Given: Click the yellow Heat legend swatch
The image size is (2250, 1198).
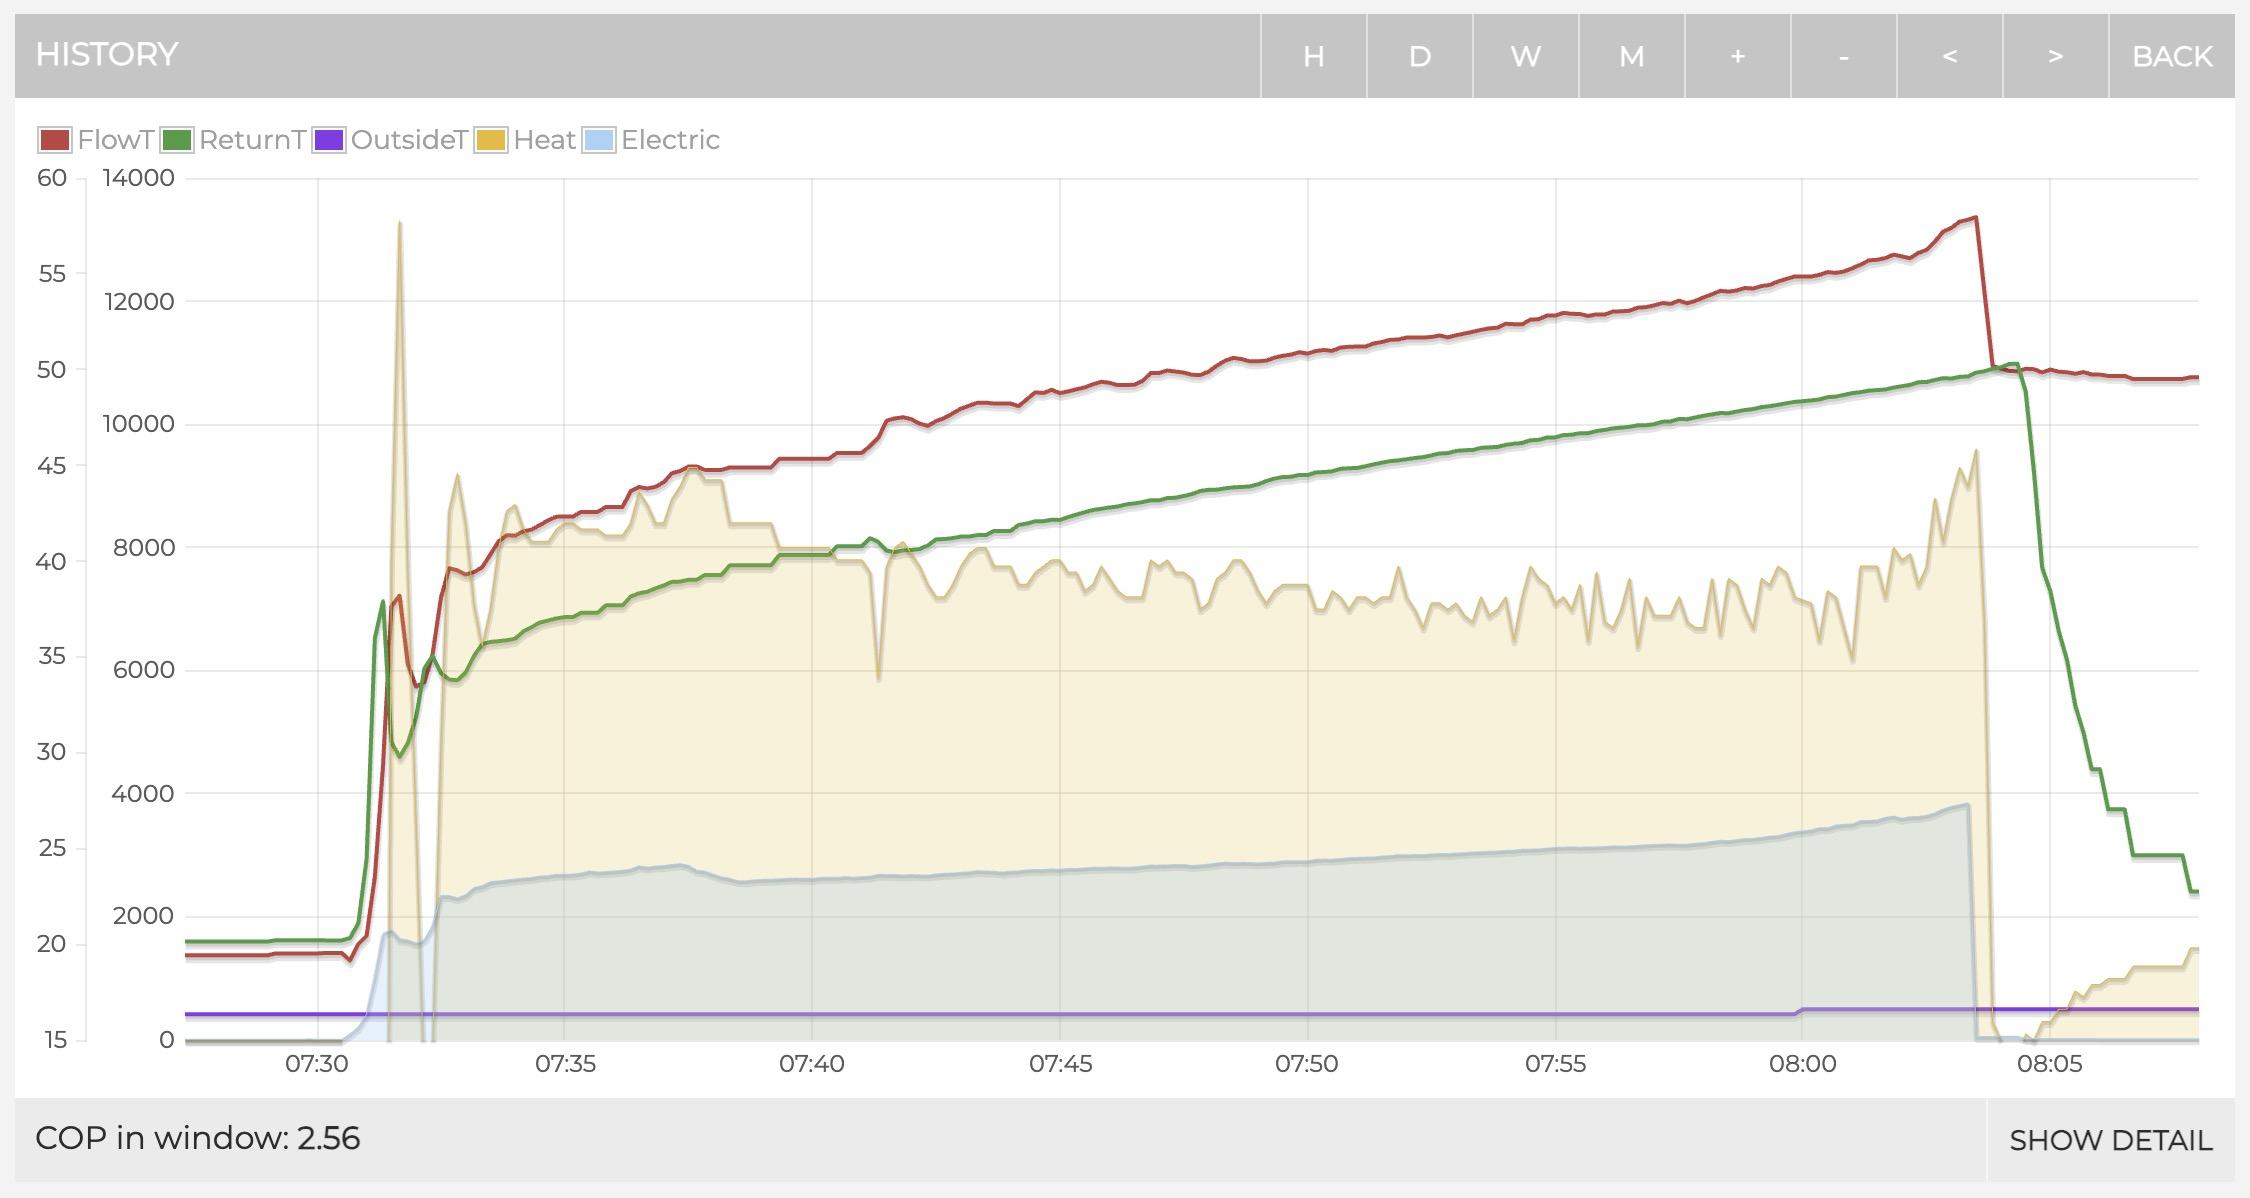Looking at the screenshot, I should click(x=491, y=140).
